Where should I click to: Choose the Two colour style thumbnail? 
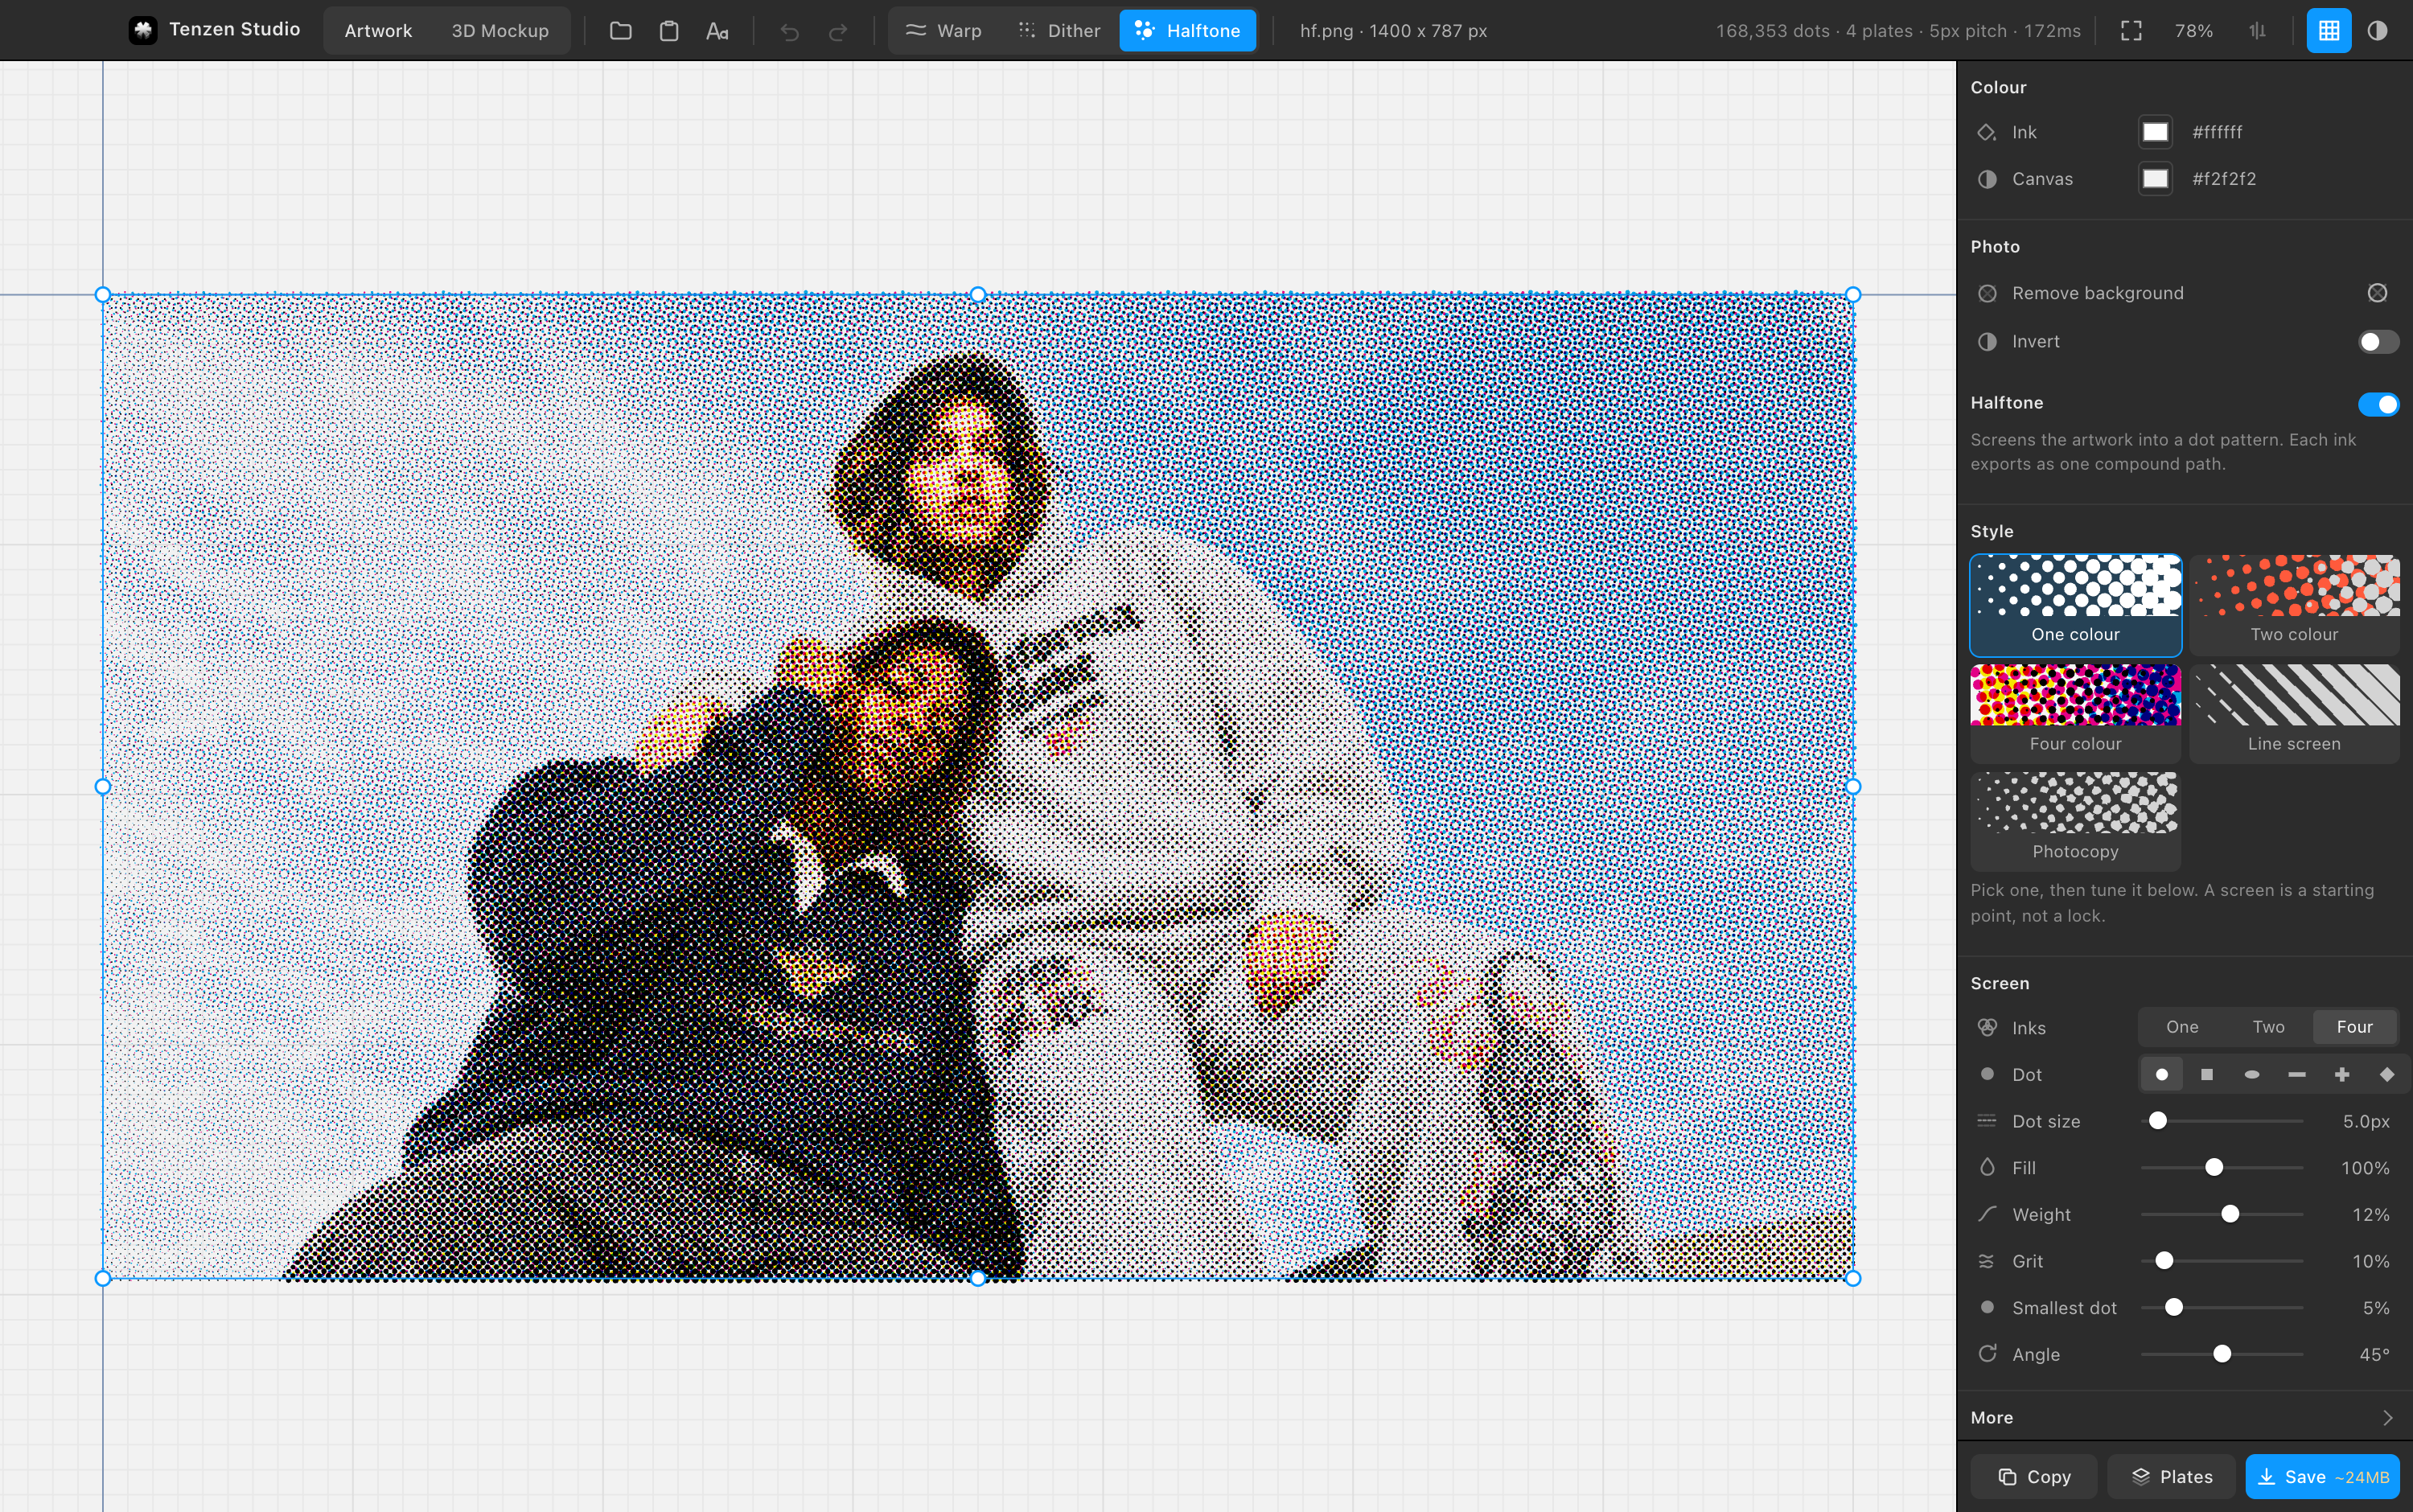[x=2294, y=605]
